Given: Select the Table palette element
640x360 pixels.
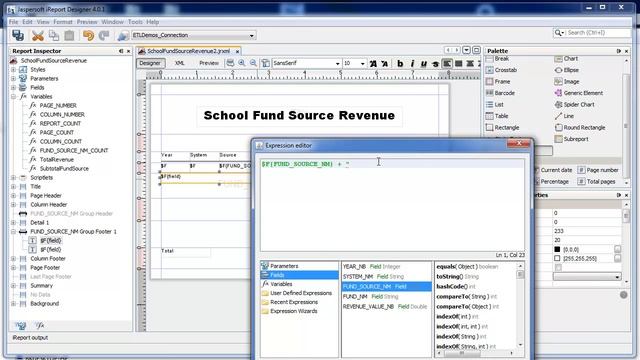Looking at the screenshot, I should pos(497,116).
